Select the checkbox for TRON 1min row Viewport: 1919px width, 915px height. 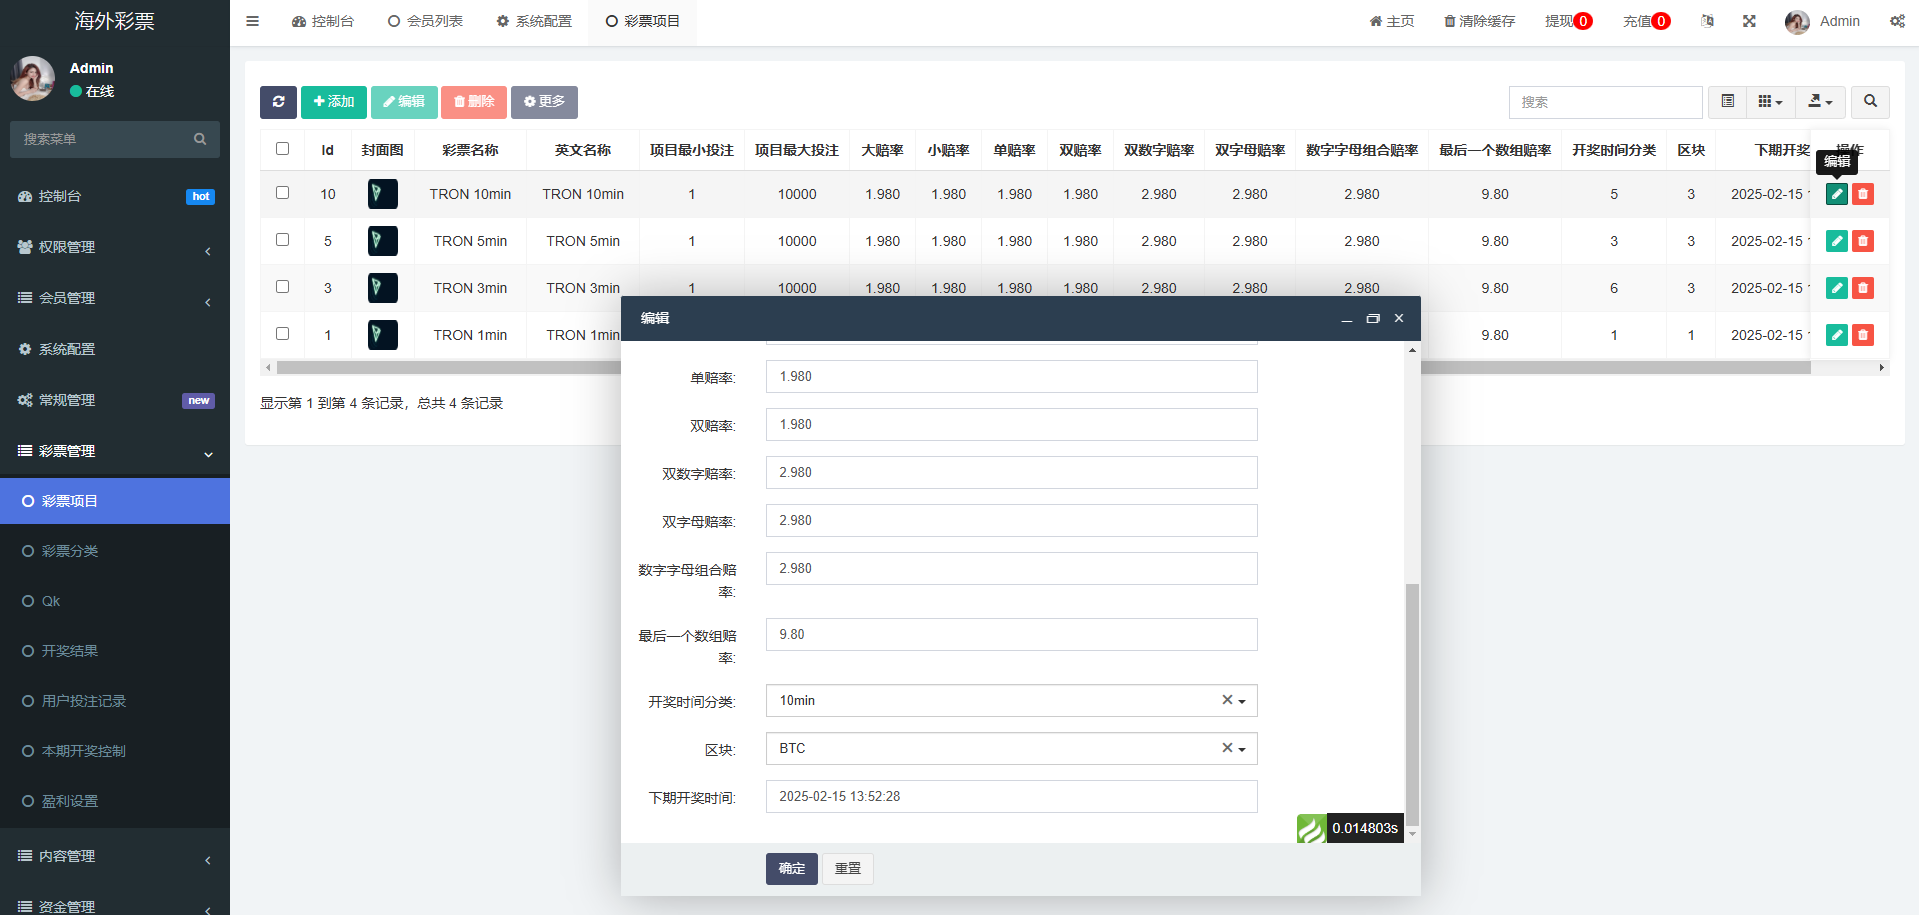[x=283, y=334]
